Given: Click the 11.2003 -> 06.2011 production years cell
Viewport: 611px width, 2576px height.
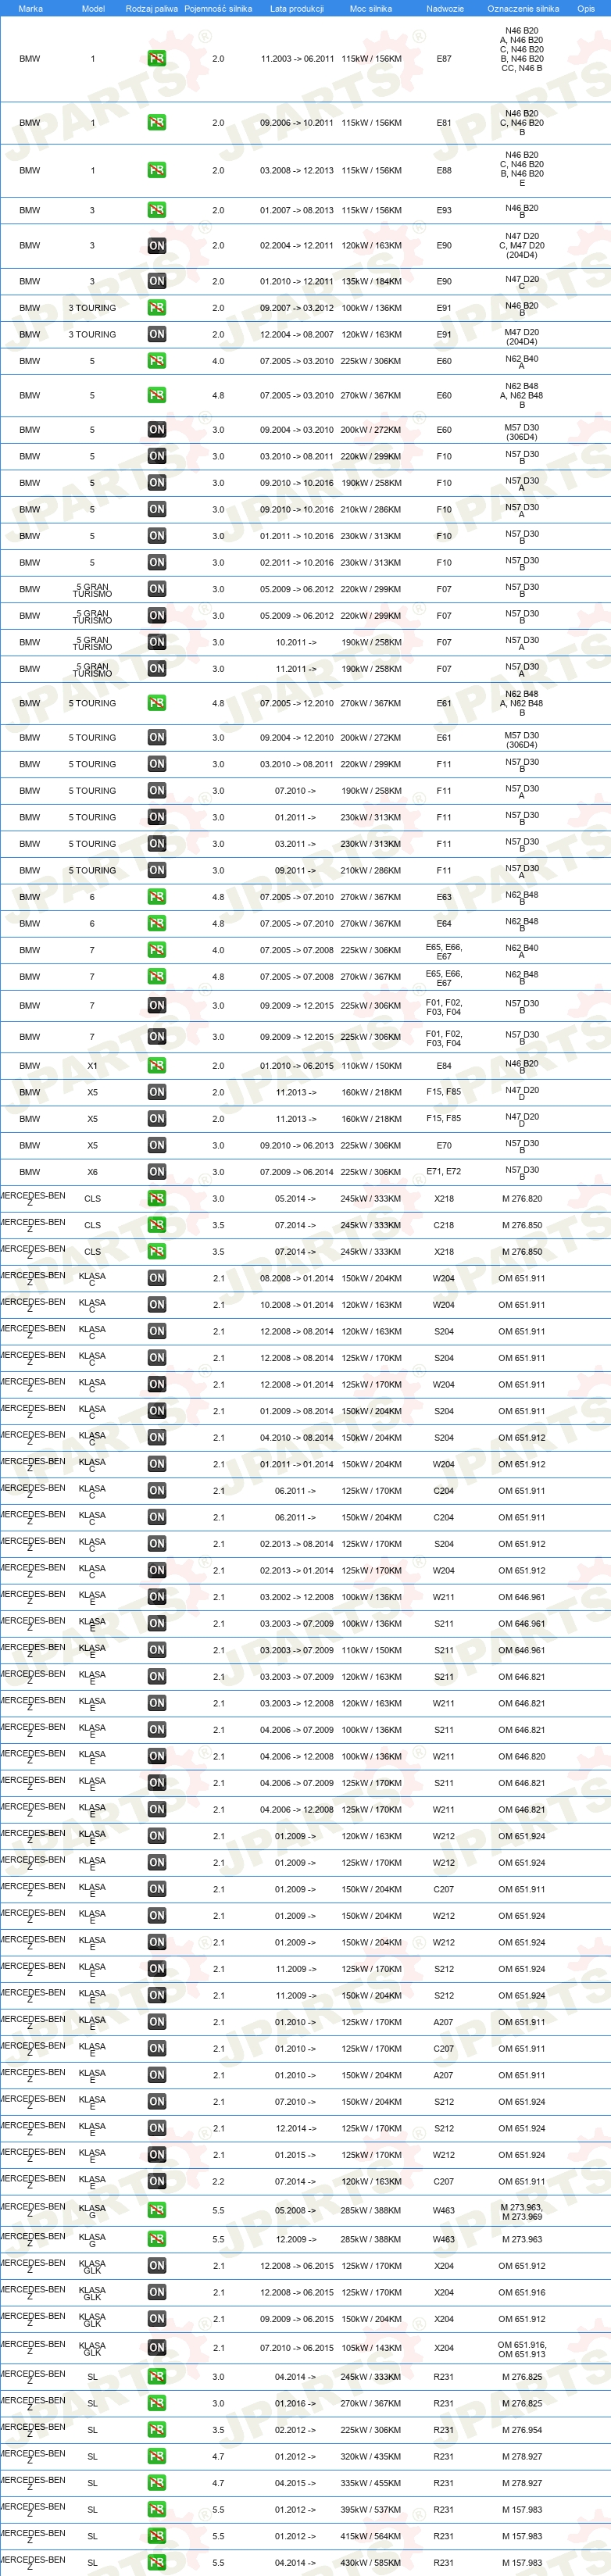Looking at the screenshot, I should (297, 59).
